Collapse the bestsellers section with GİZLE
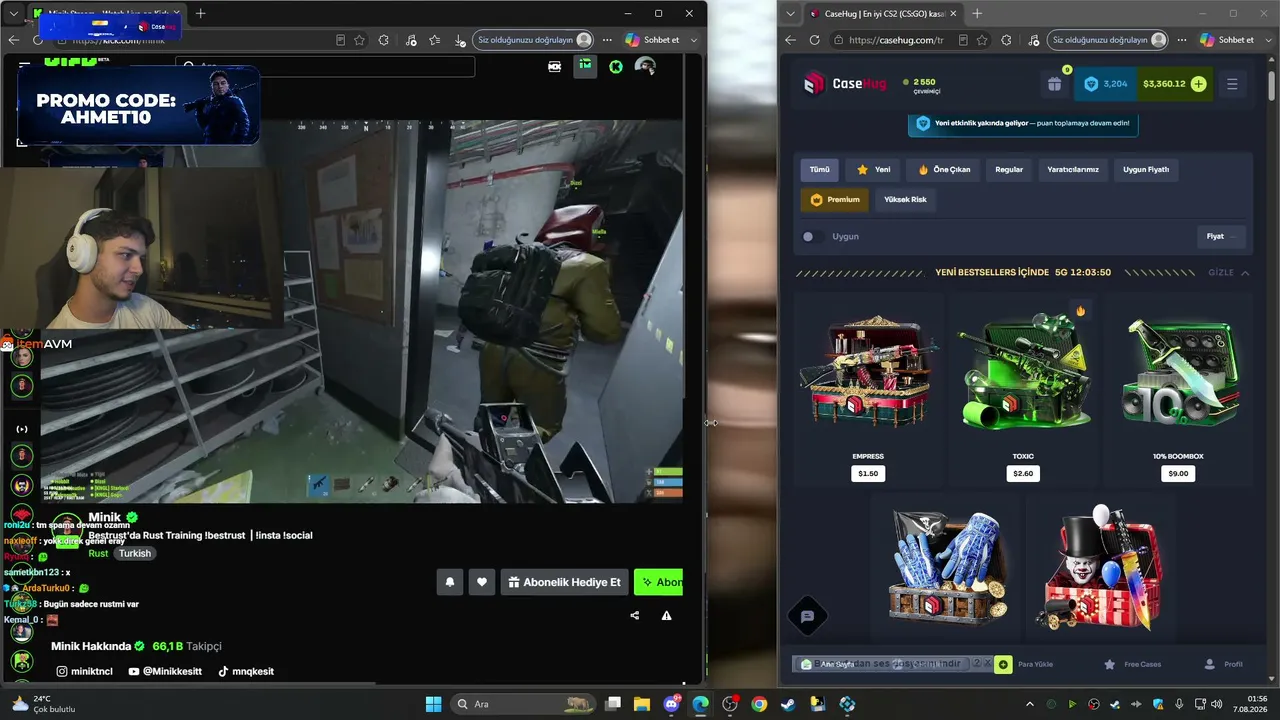Viewport: 1280px width, 720px height. 1229,273
